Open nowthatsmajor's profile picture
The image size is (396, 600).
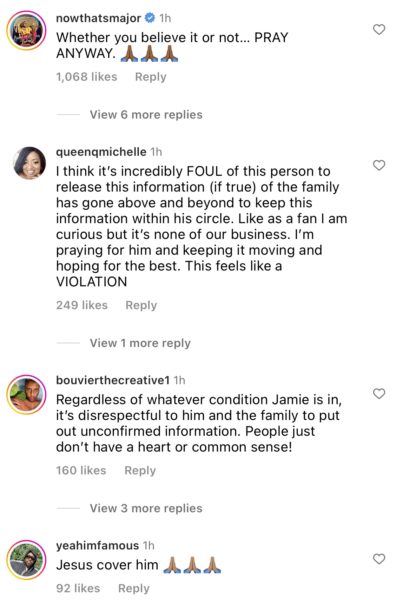pyautogui.click(x=26, y=30)
